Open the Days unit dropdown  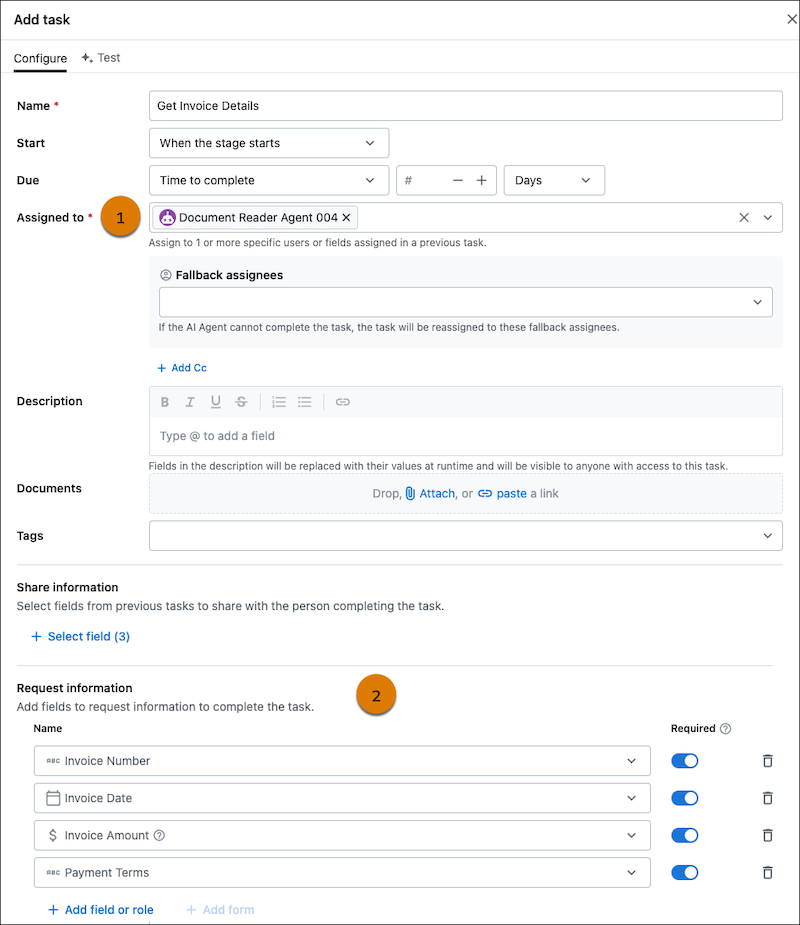[554, 180]
